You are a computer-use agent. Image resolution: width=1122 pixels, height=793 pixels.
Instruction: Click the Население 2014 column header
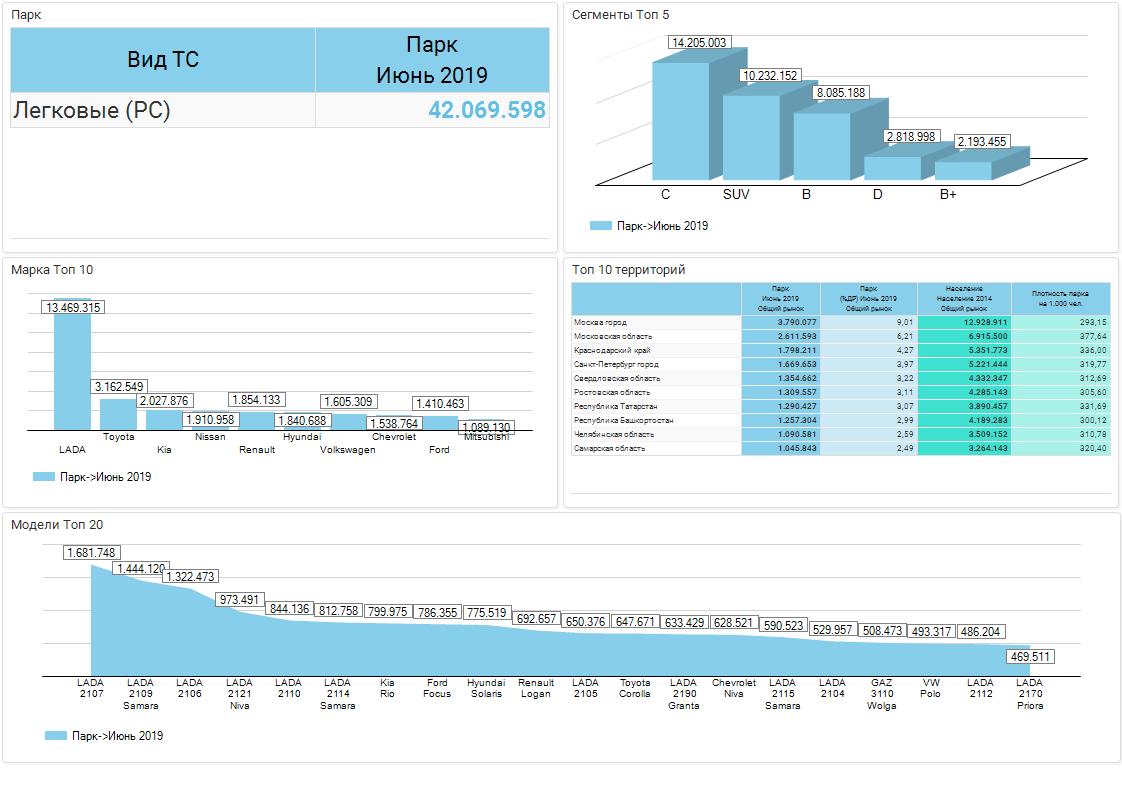click(x=964, y=298)
